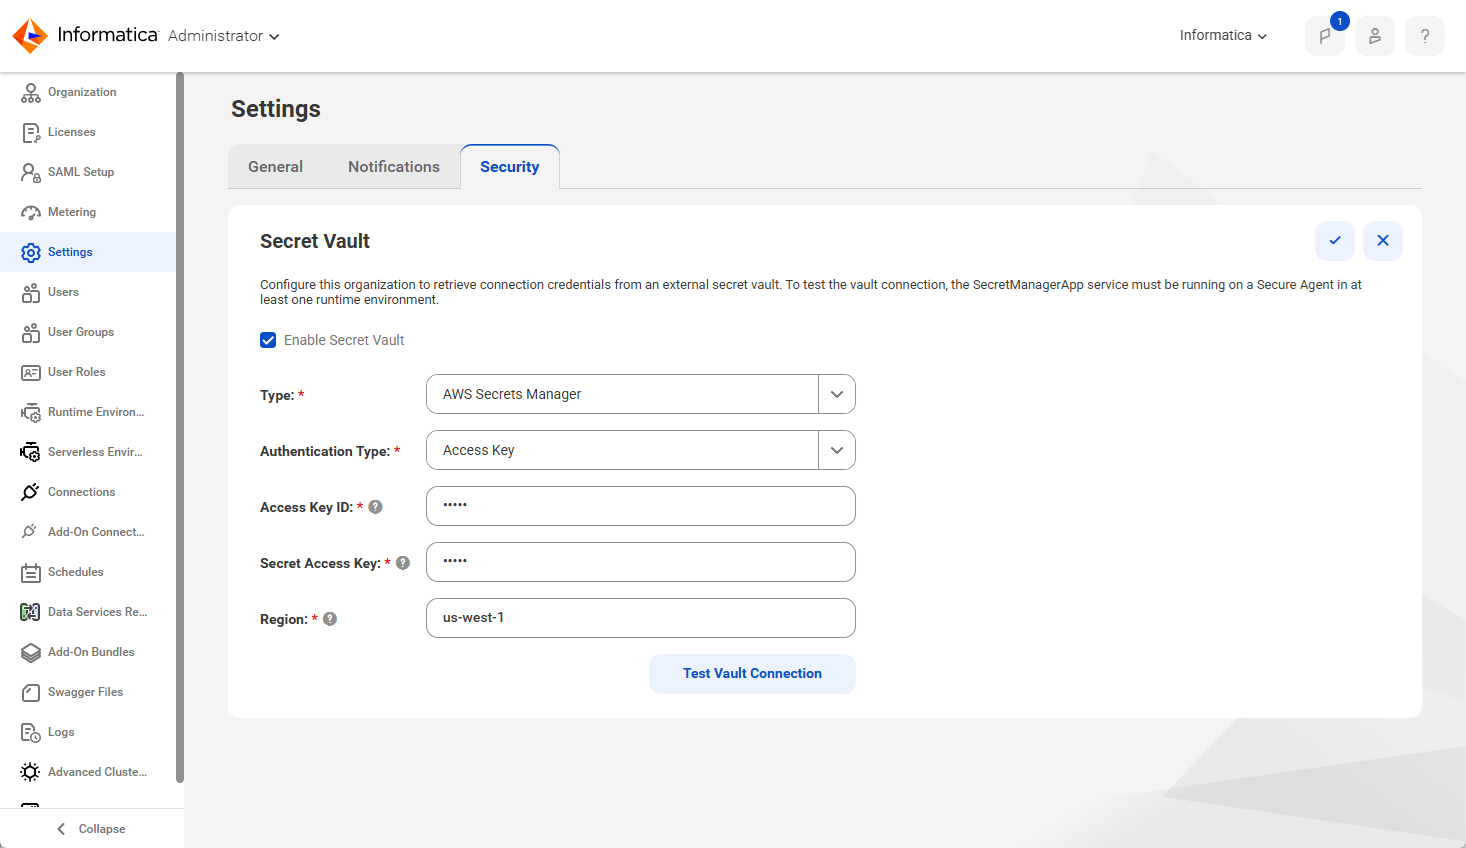Click the Users sidebar icon

tap(31, 293)
